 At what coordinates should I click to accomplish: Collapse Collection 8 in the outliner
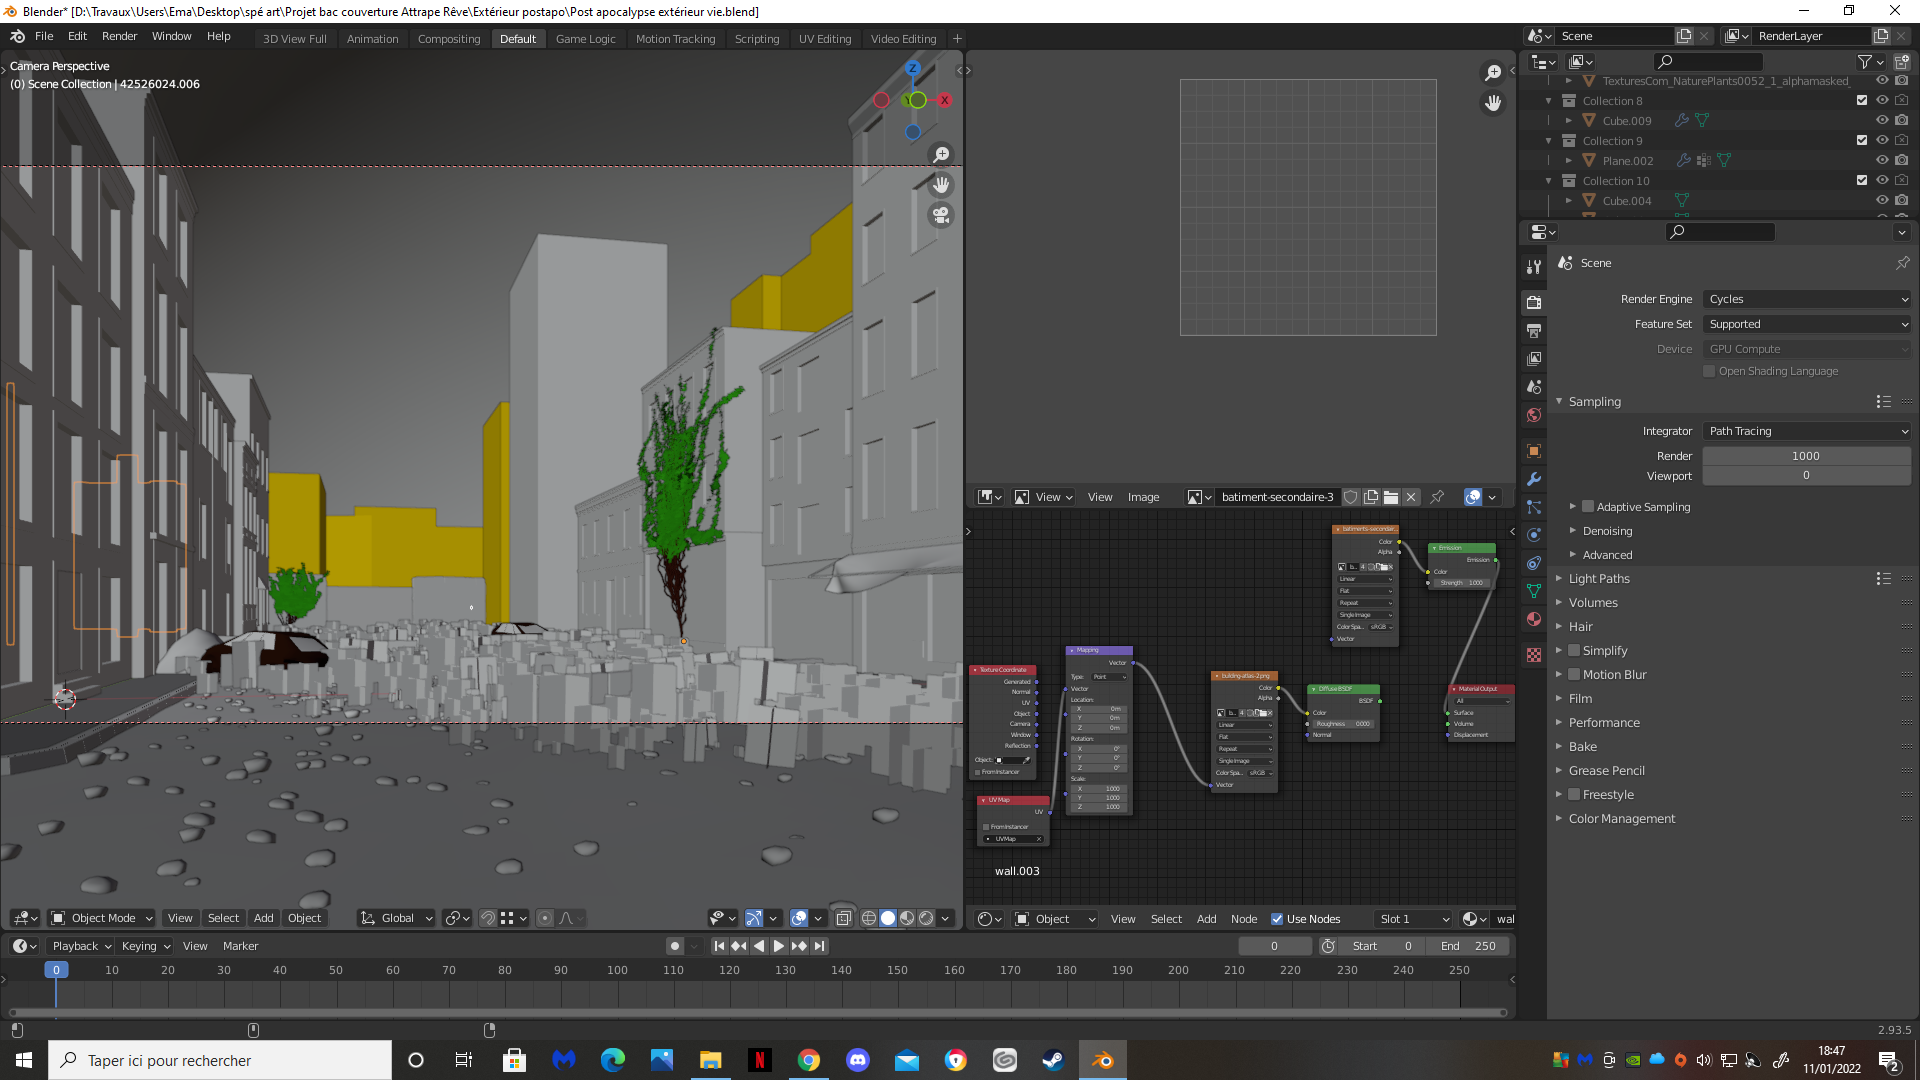tap(1549, 101)
